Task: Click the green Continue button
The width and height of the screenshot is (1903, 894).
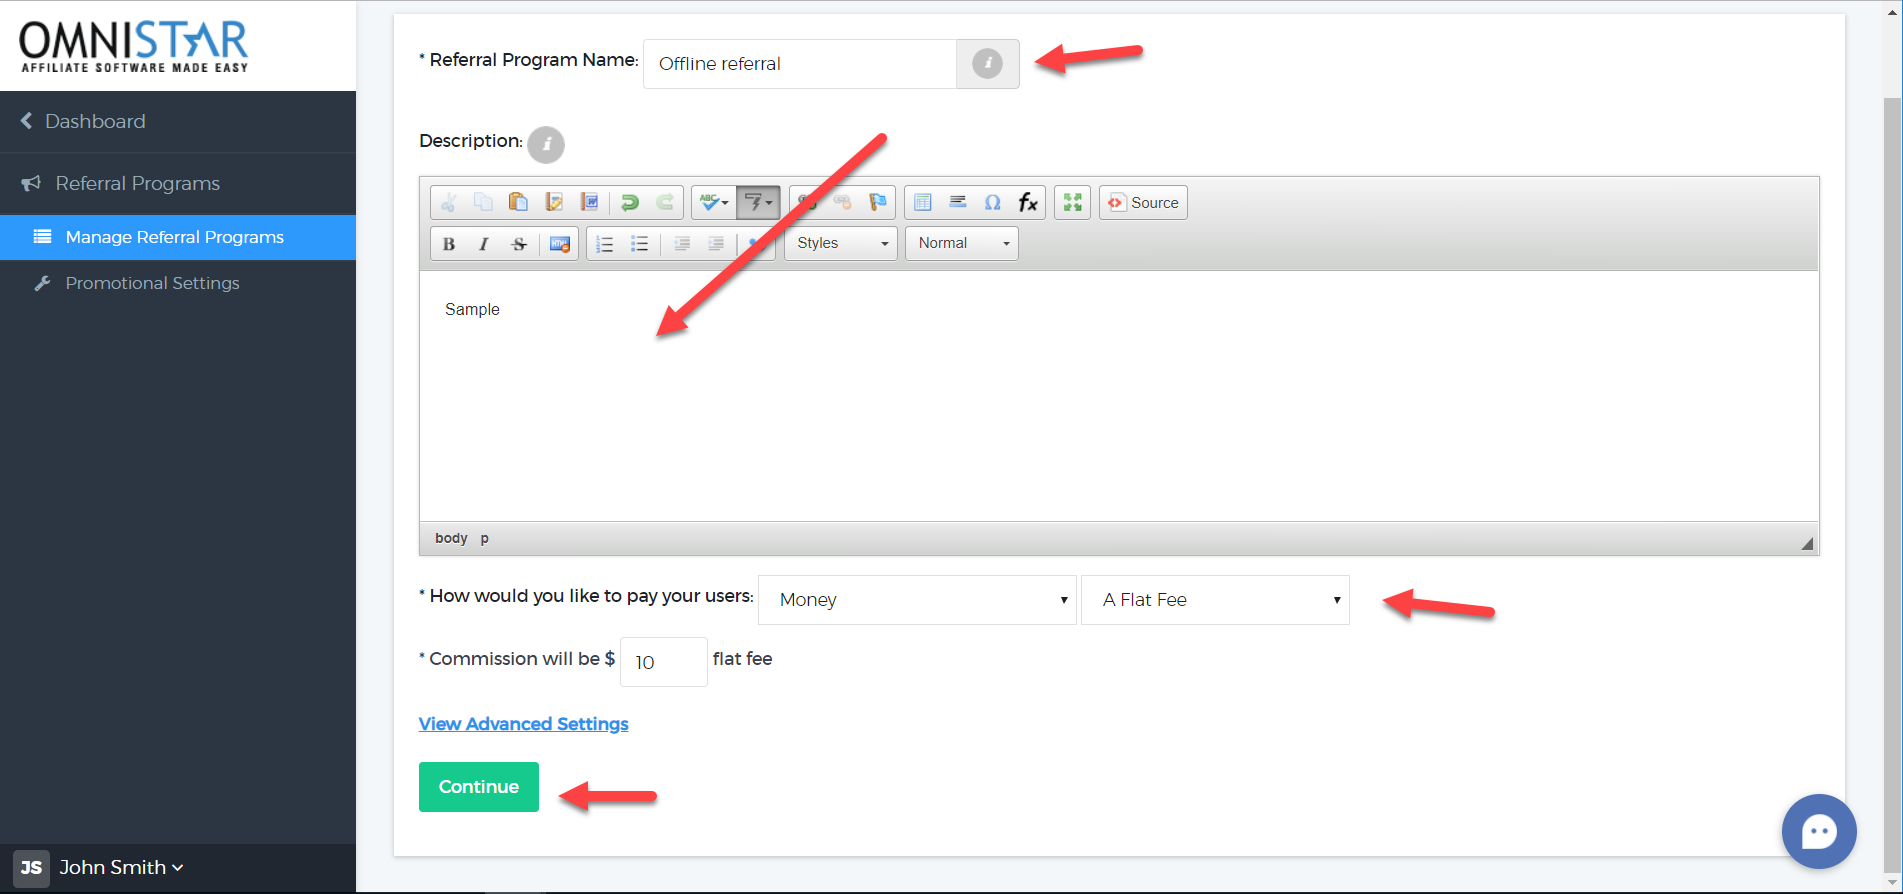Action: [479, 787]
